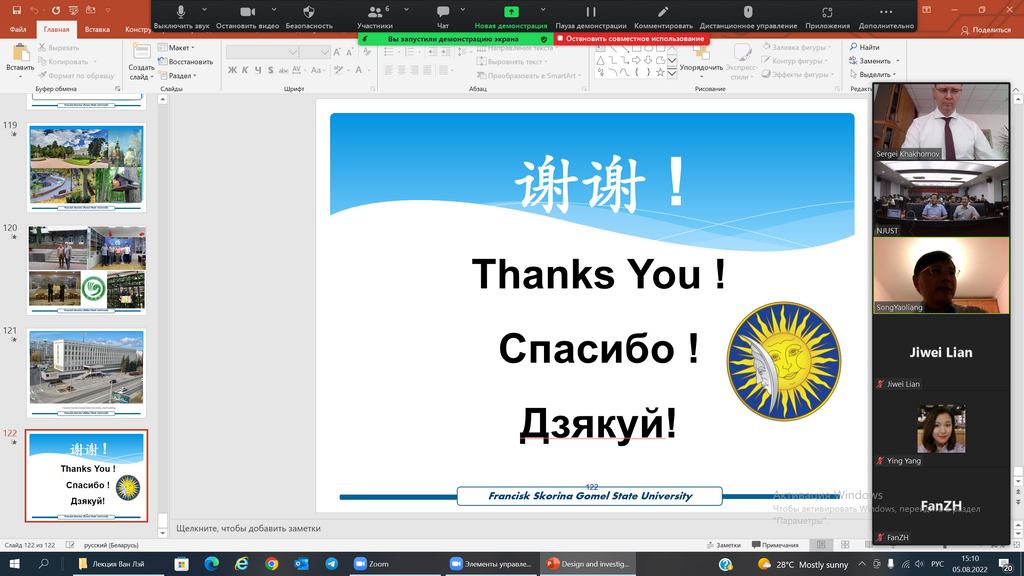The height and width of the screenshot is (576, 1024).
Task: Mute the microphone in Zoom toolbar
Action: pos(181,16)
